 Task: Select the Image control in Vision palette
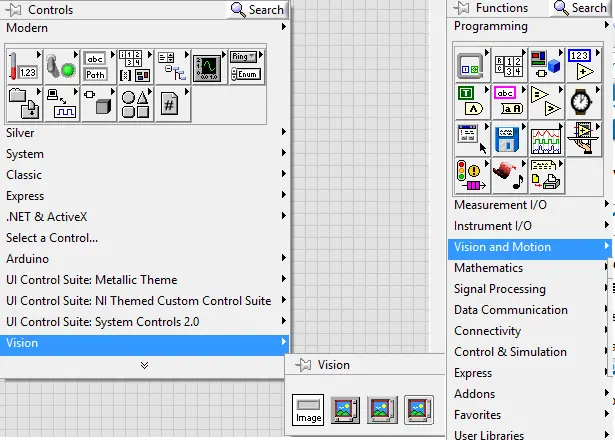click(x=308, y=410)
